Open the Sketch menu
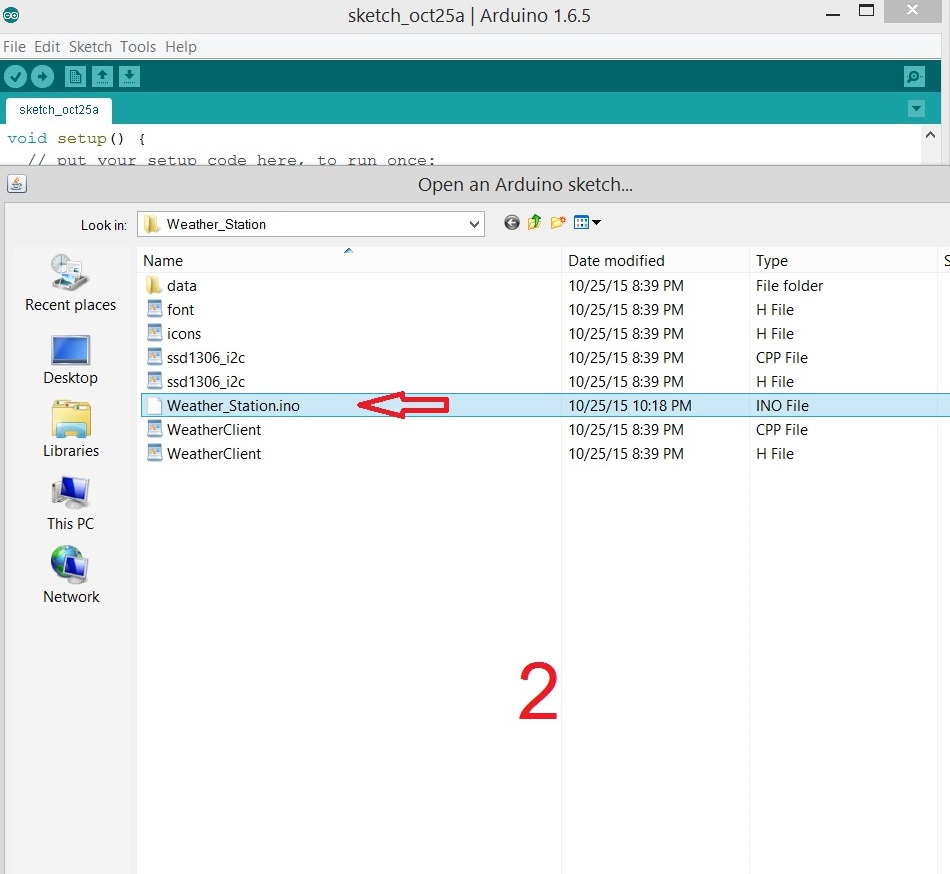This screenshot has height=874, width=950. coord(90,47)
